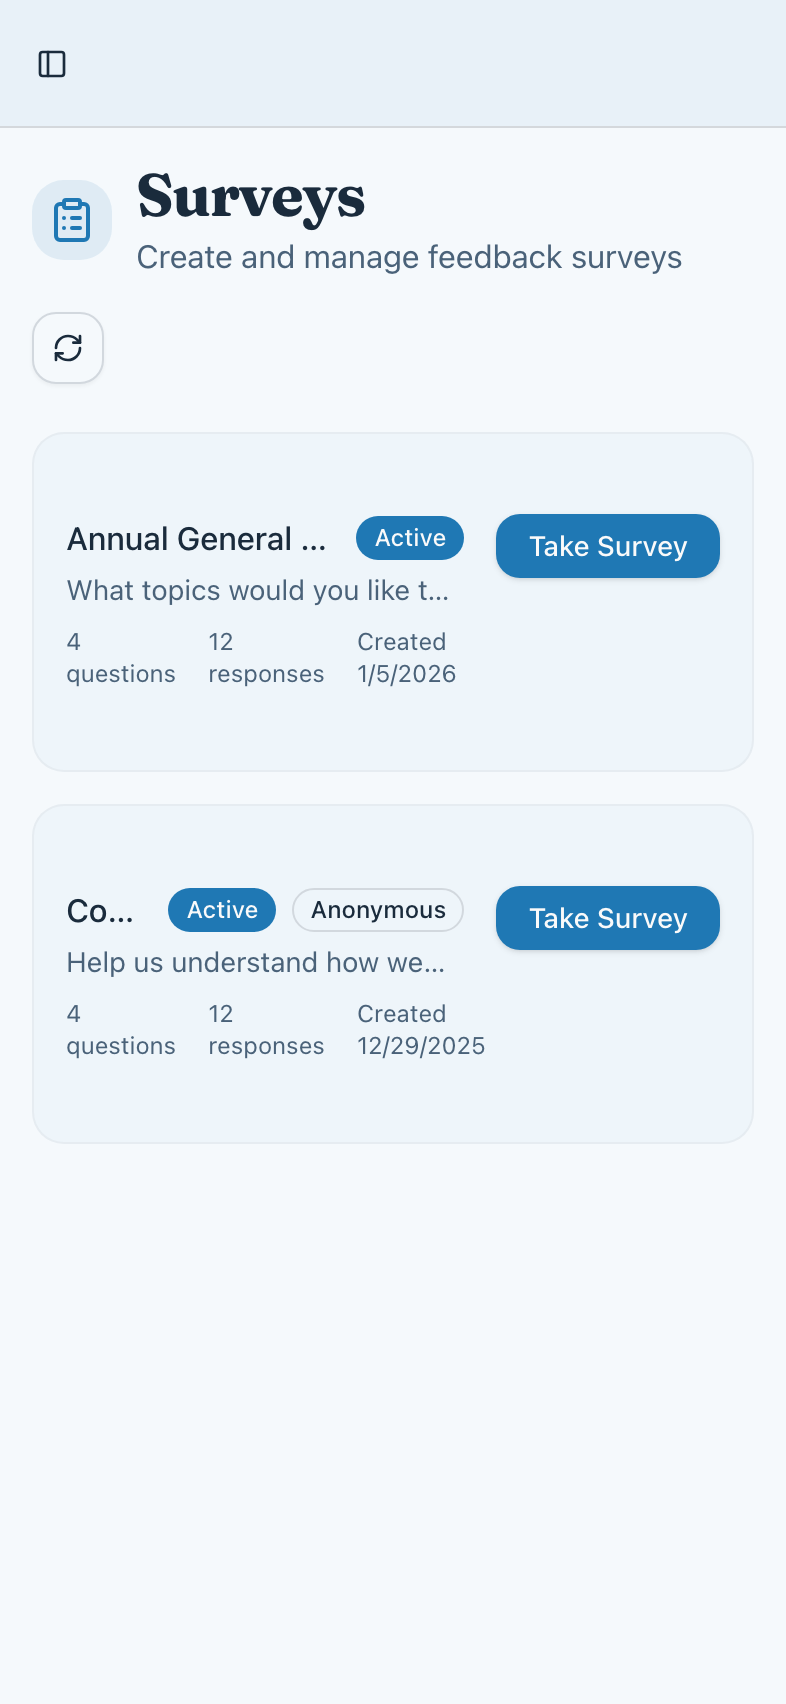786x1704 pixels.
Task: Select the Surveys page heading
Action: pos(250,197)
